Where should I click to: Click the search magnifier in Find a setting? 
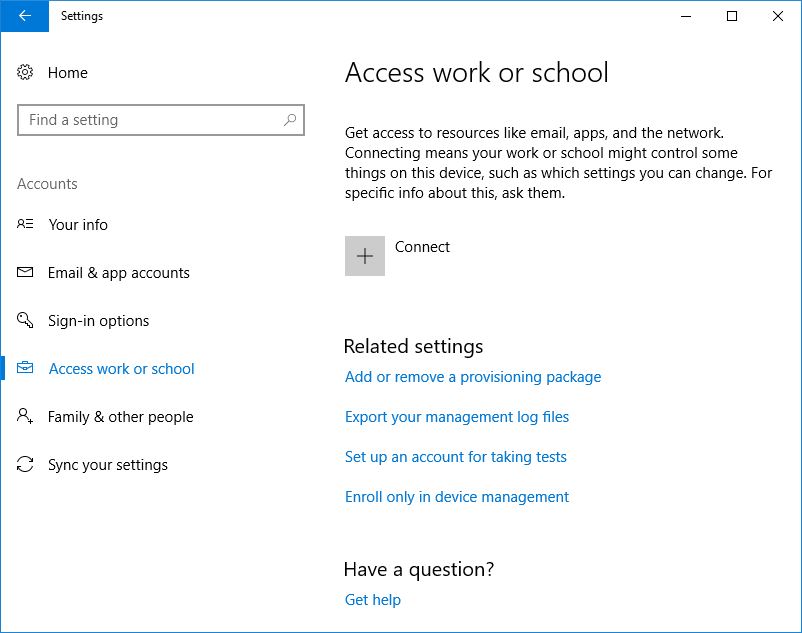tap(290, 120)
